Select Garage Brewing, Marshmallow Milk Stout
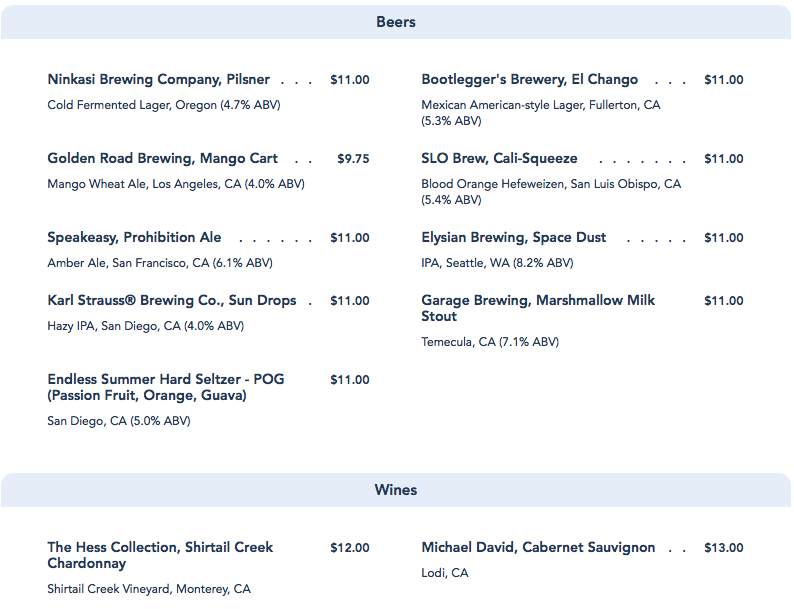Viewport: 794px width, 609px height. click(538, 308)
